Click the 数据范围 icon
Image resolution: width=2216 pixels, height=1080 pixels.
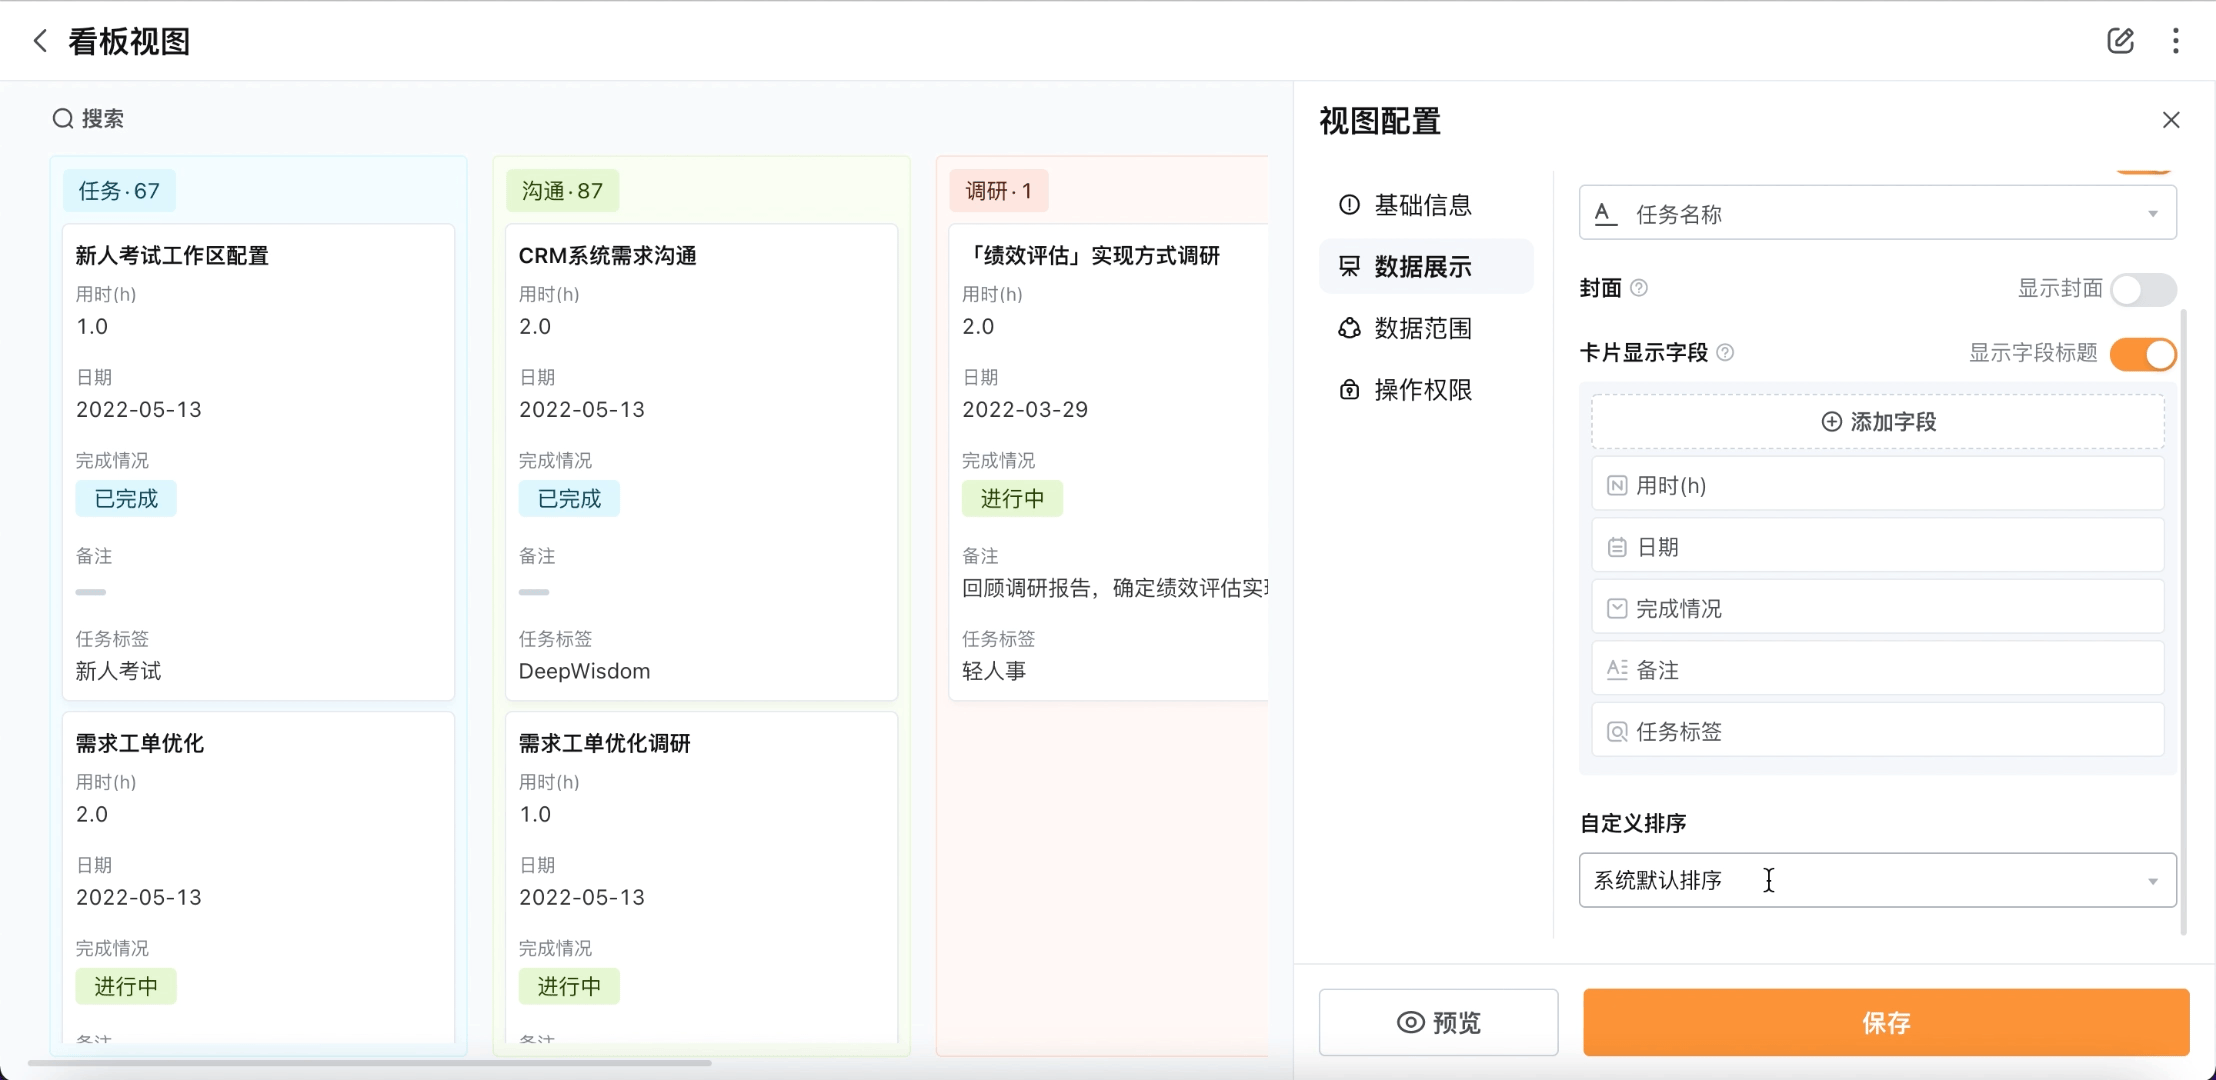1349,328
